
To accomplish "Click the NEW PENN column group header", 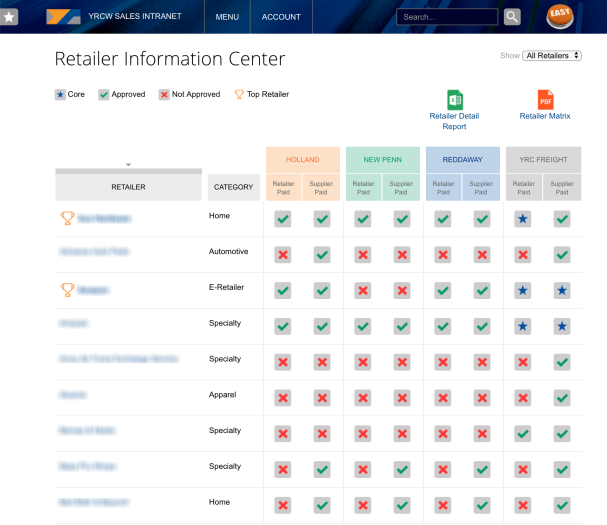I will (383, 160).
